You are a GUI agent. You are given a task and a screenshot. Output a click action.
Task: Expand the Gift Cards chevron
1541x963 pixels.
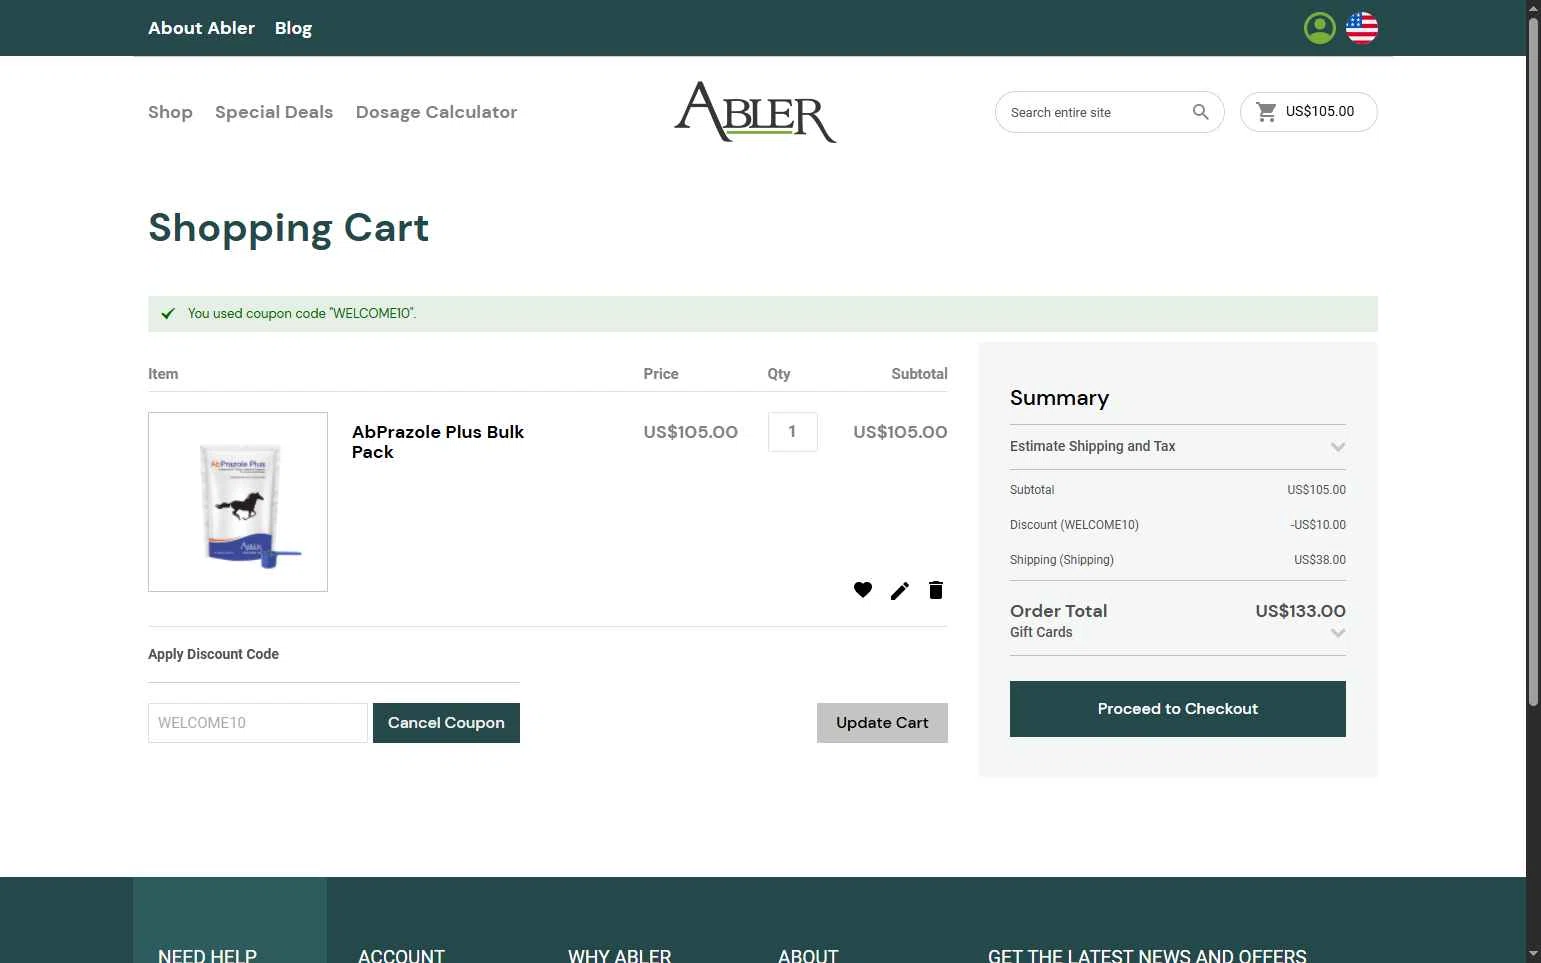point(1338,633)
